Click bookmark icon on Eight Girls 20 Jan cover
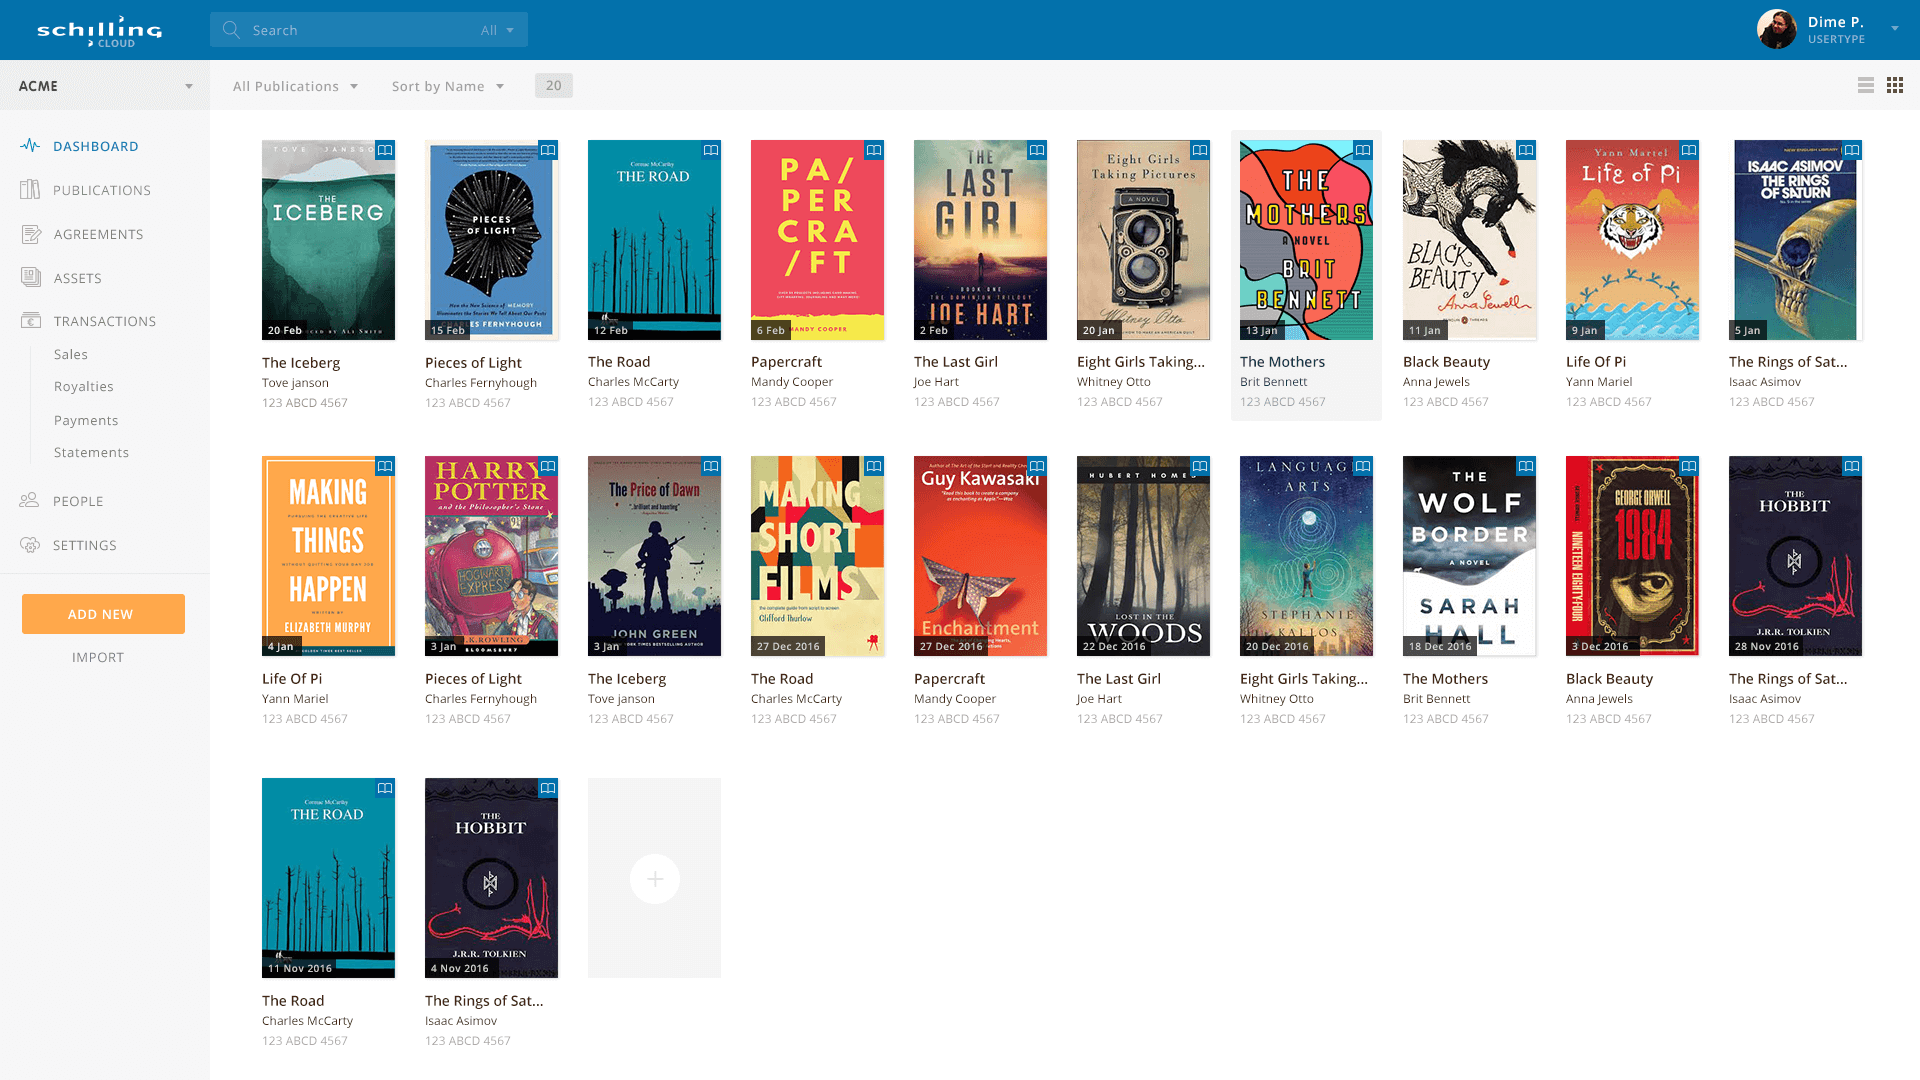The height and width of the screenshot is (1080, 1920). click(1200, 150)
